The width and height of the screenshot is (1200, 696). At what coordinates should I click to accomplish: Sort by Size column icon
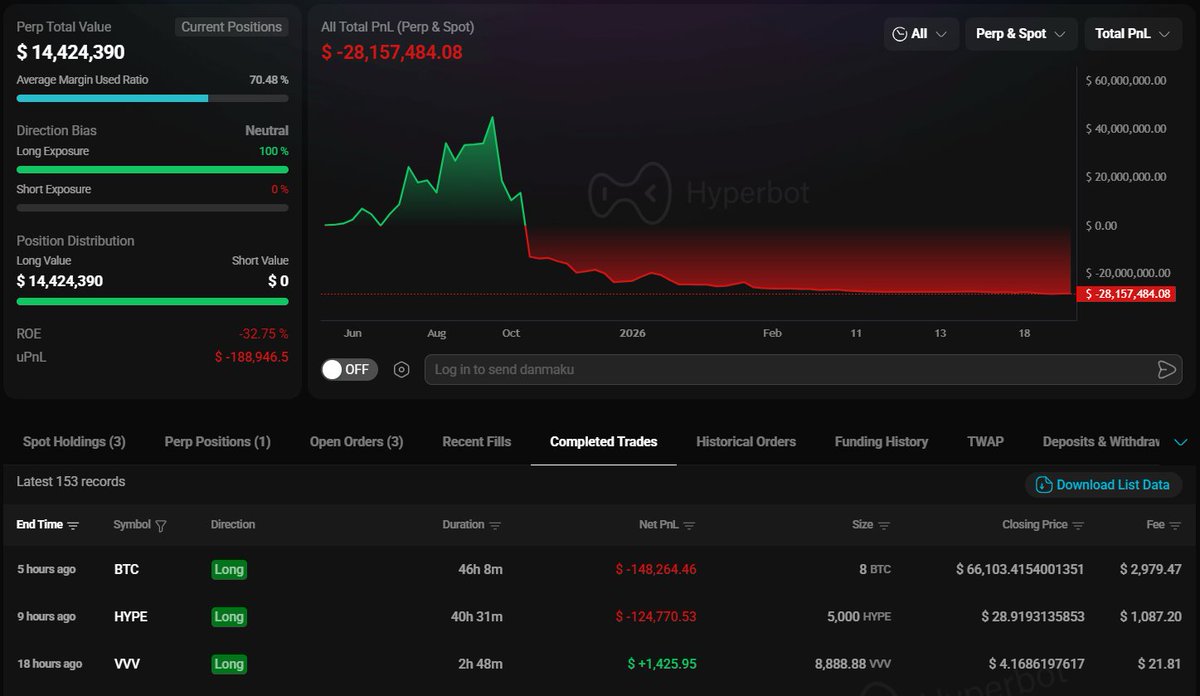coord(884,525)
